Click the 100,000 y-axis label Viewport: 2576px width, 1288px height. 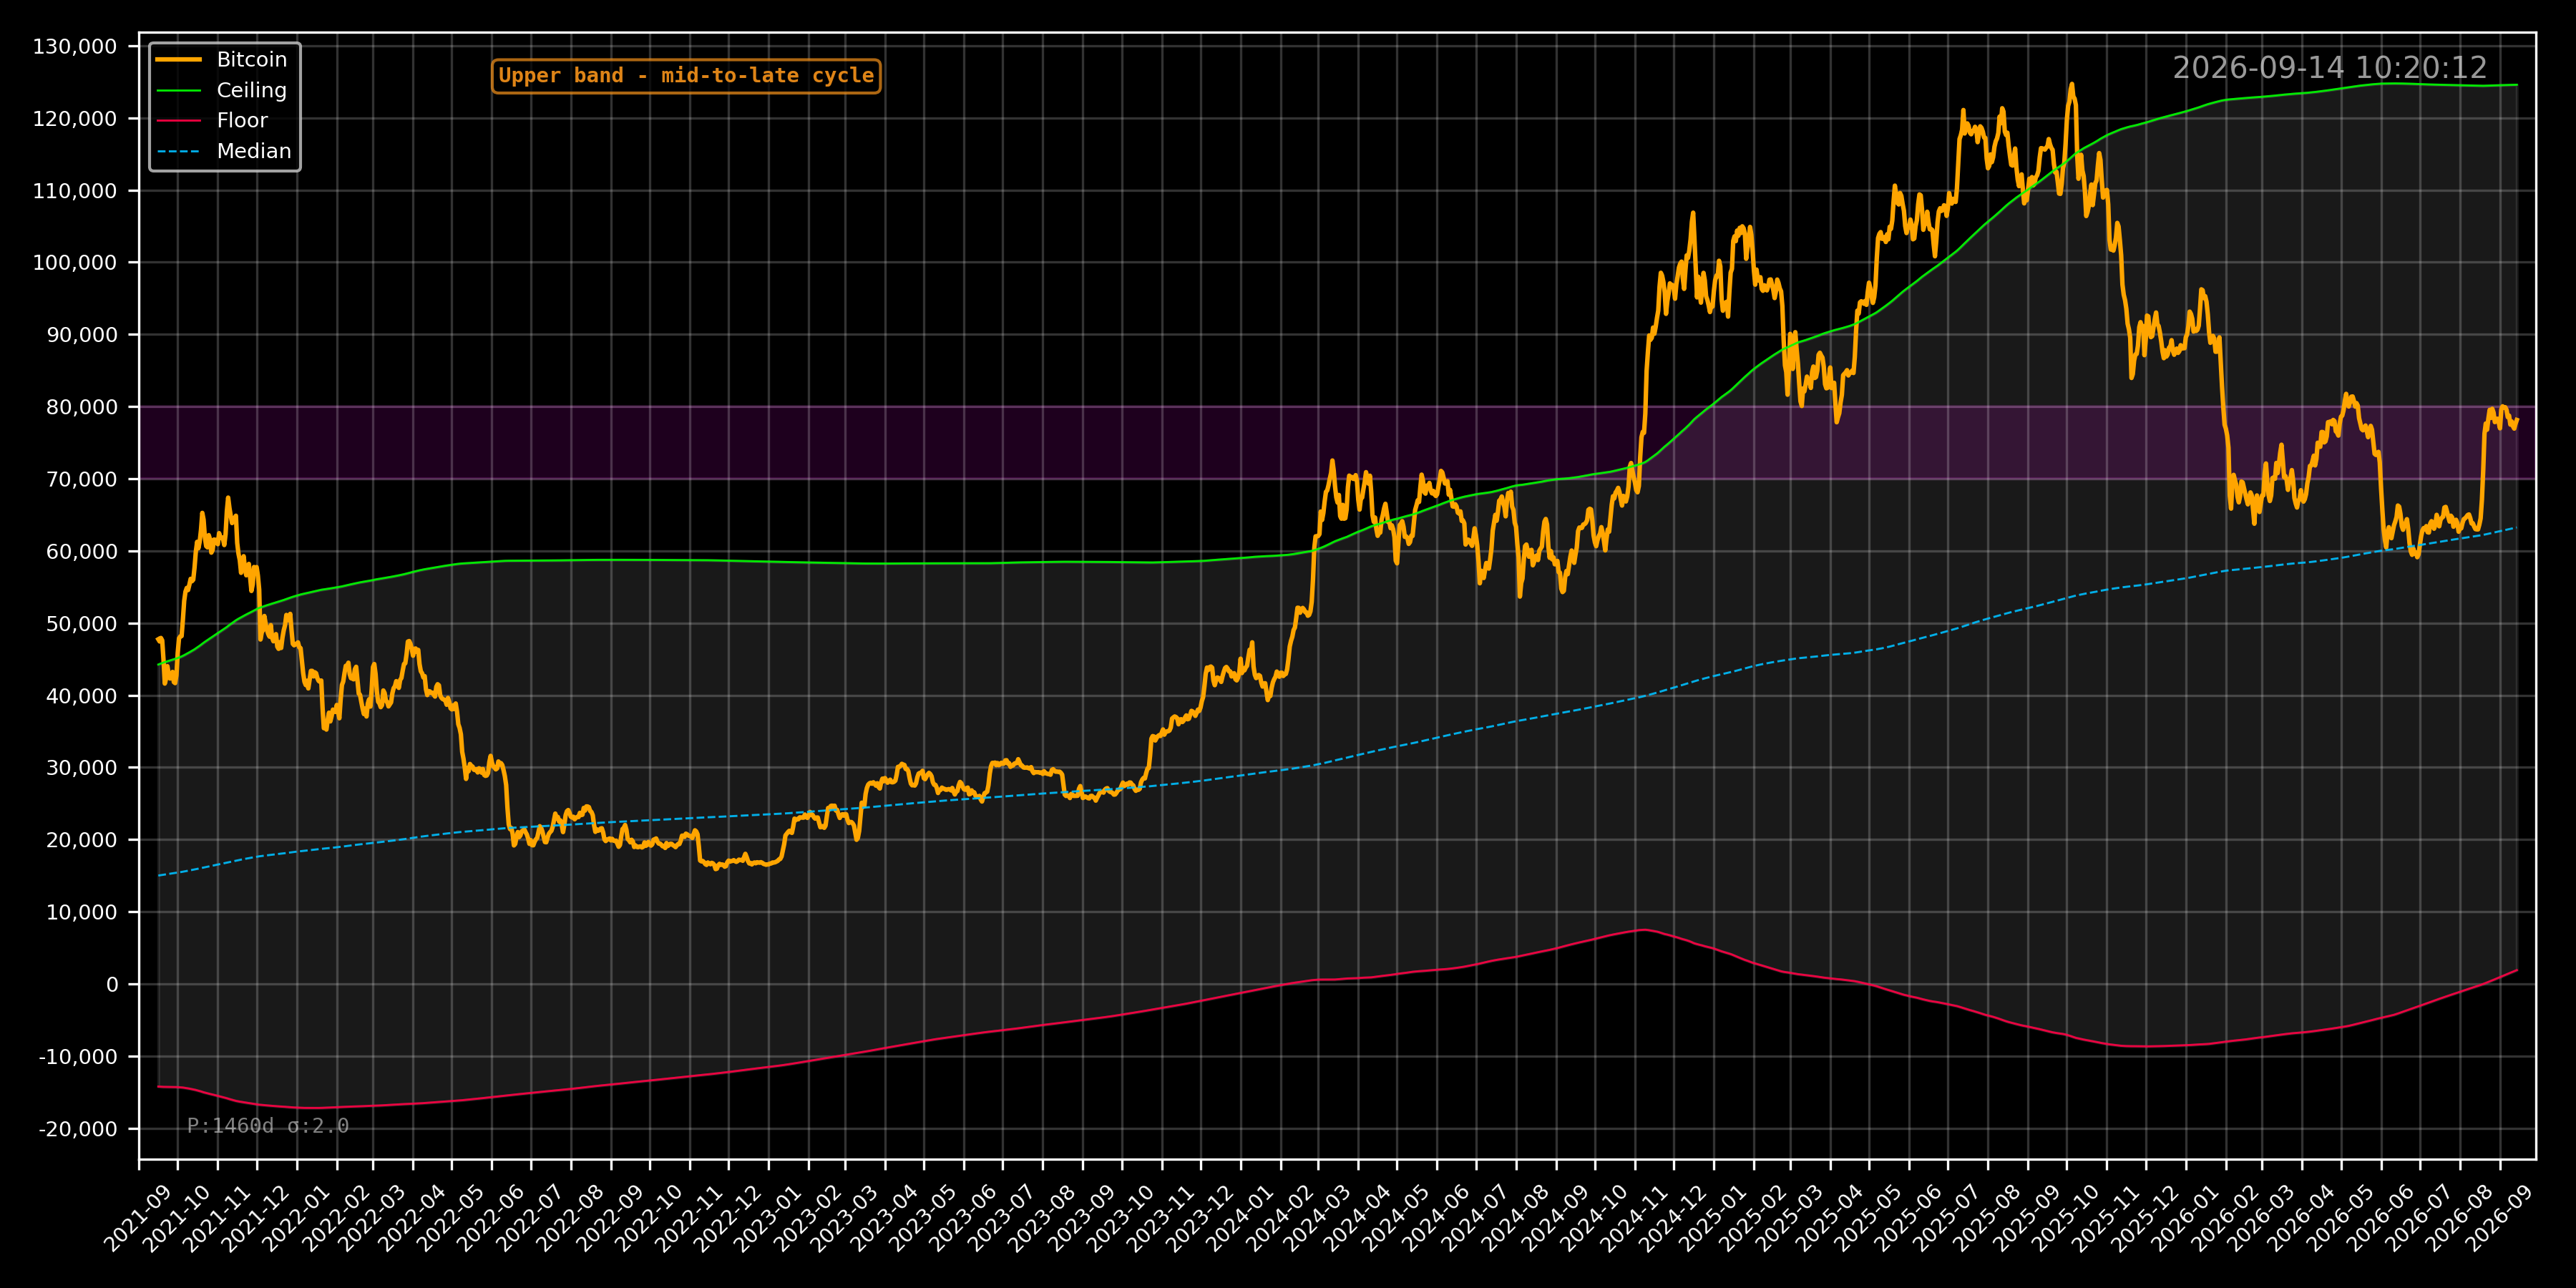(75, 263)
